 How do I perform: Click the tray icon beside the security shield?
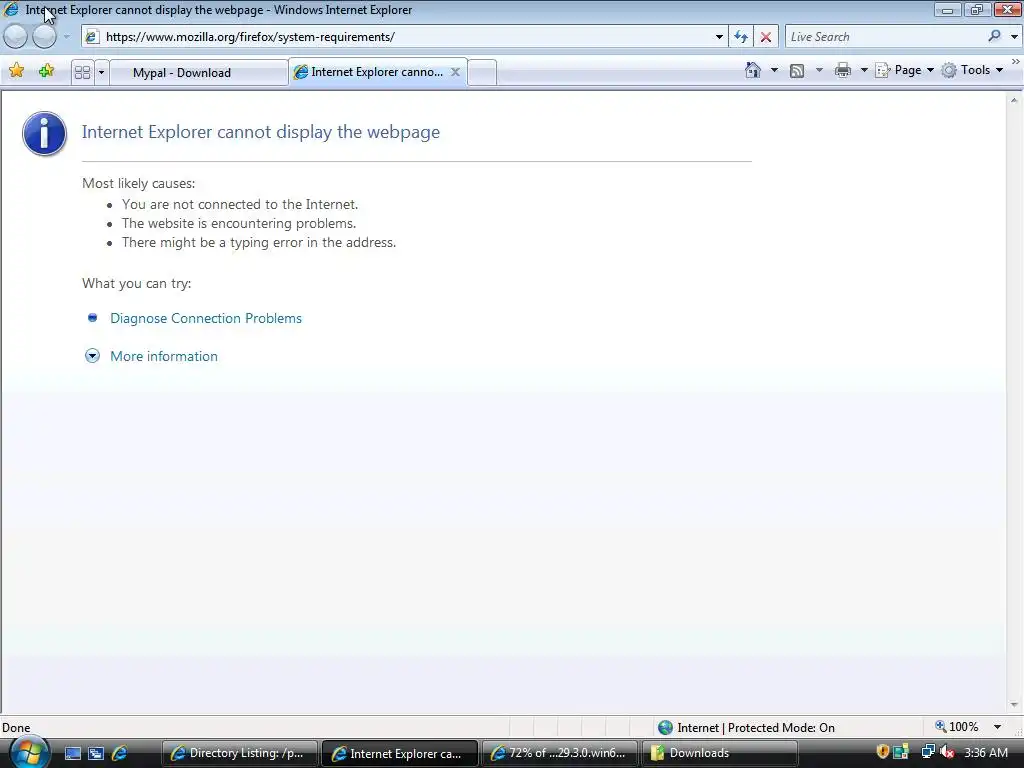902,752
